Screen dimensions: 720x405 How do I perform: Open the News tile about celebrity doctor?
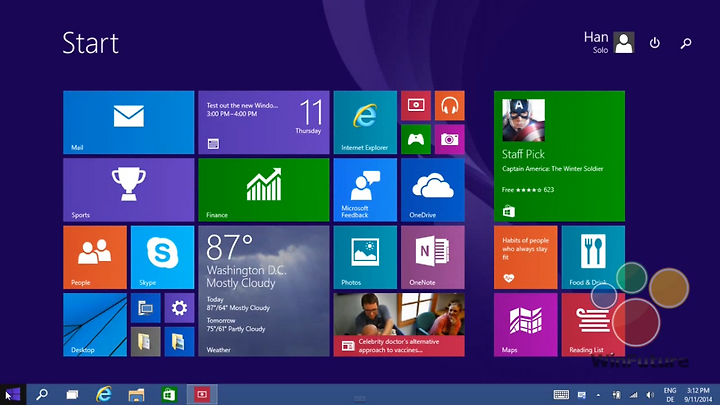point(399,325)
